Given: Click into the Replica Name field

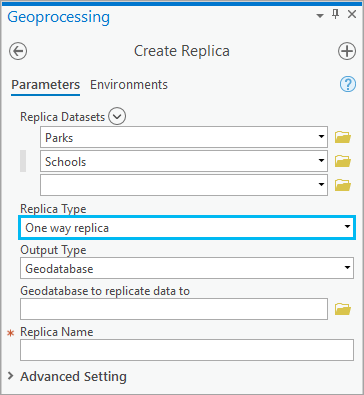Looking at the screenshot, I should 187,350.
